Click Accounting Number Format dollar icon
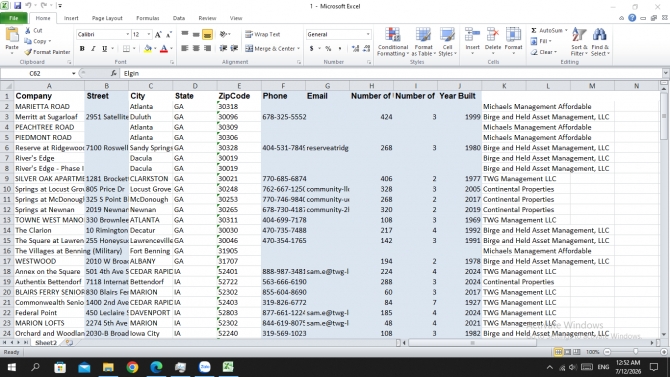The image size is (670, 377). [x=311, y=49]
